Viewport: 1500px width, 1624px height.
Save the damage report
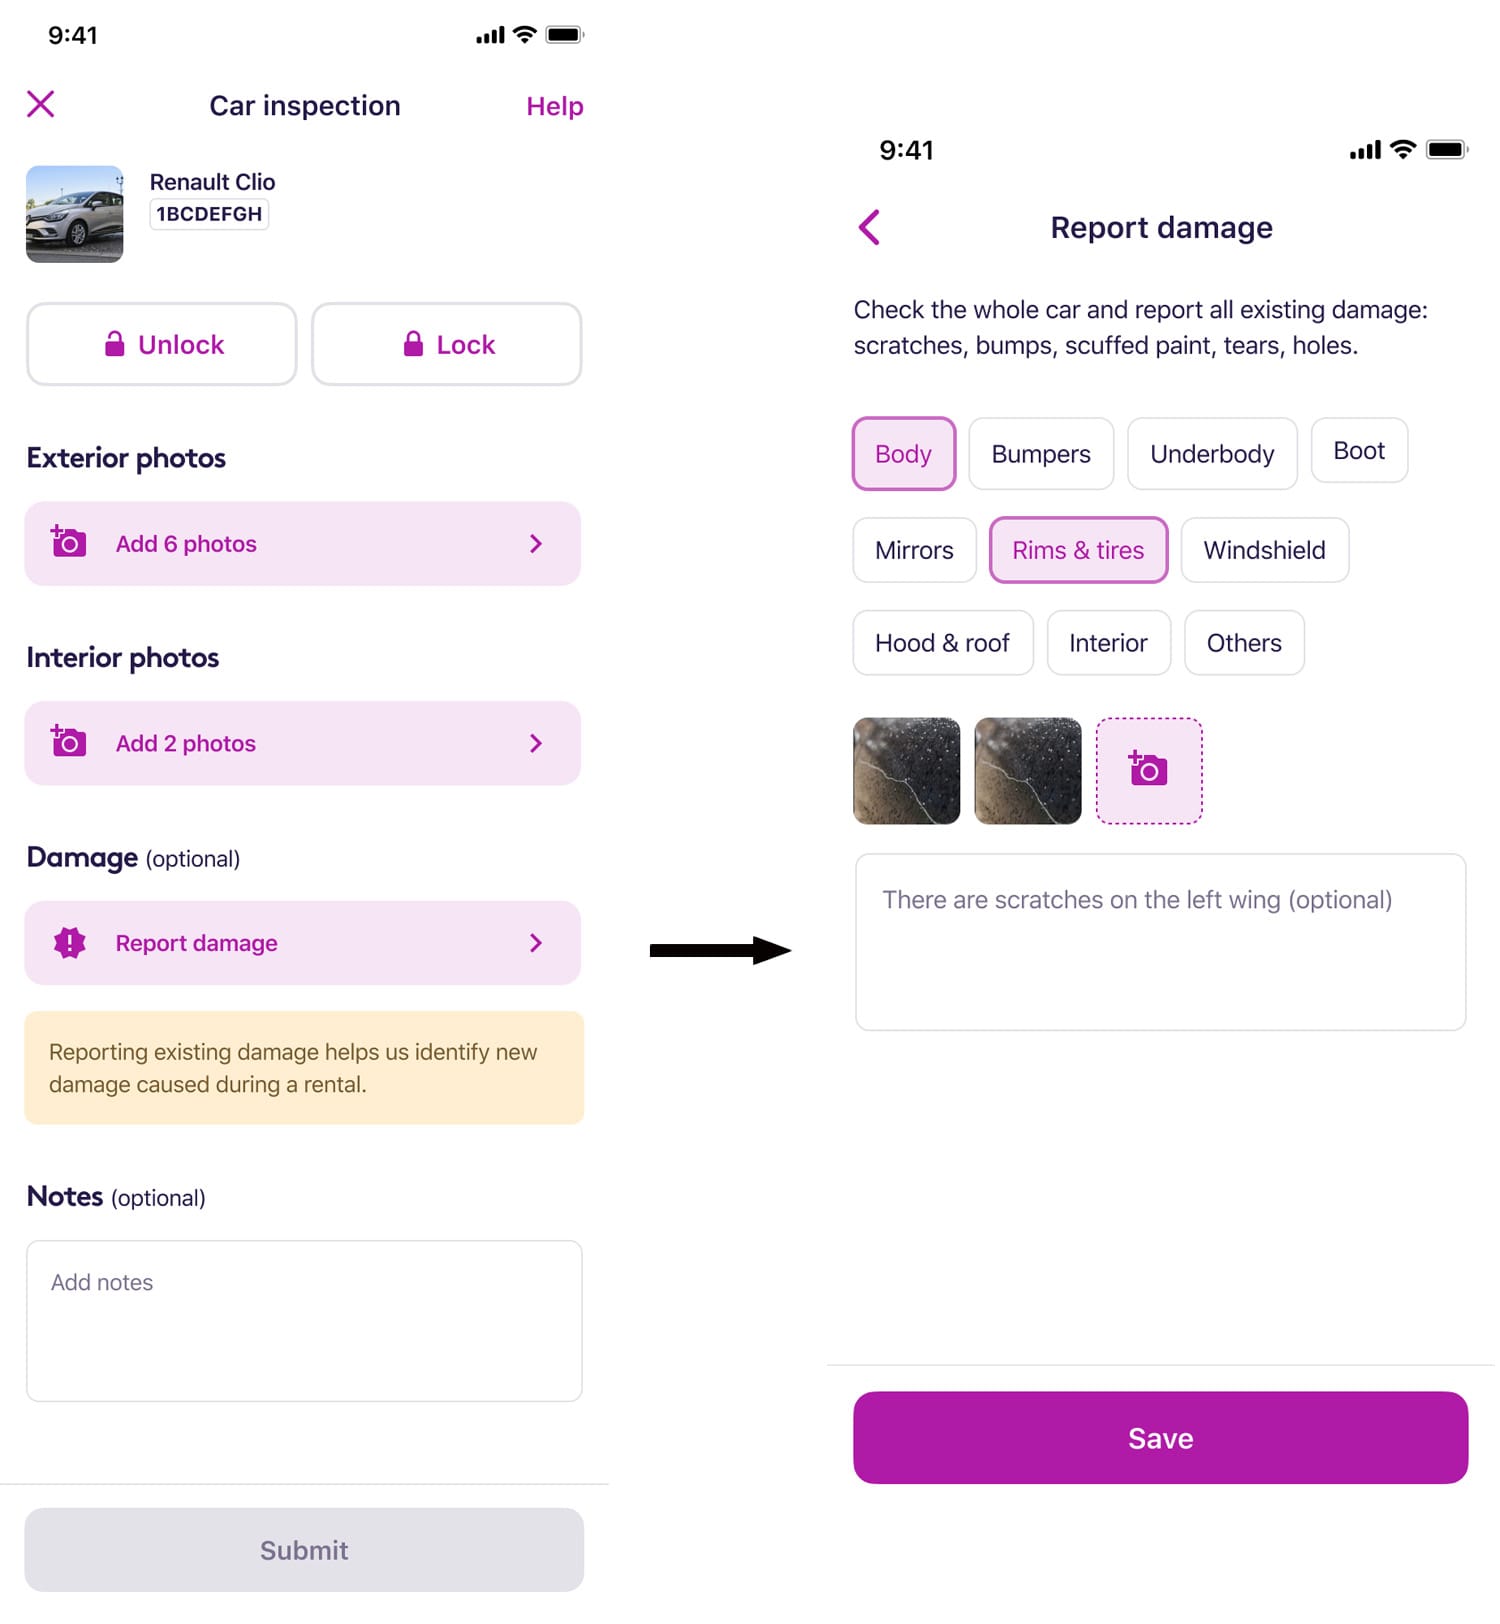[1160, 1438]
